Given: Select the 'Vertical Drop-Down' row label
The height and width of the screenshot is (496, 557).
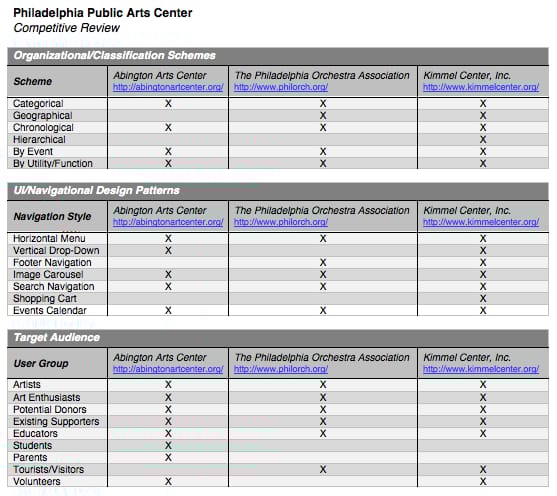Looking at the screenshot, I should pyautogui.click(x=56, y=251).
